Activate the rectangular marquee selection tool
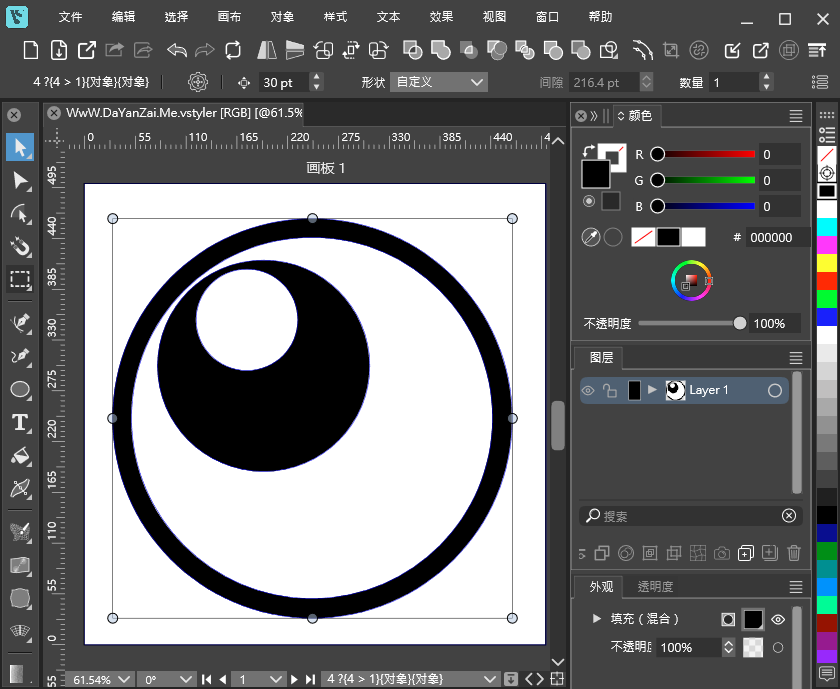The width and height of the screenshot is (840, 689). [x=19, y=281]
